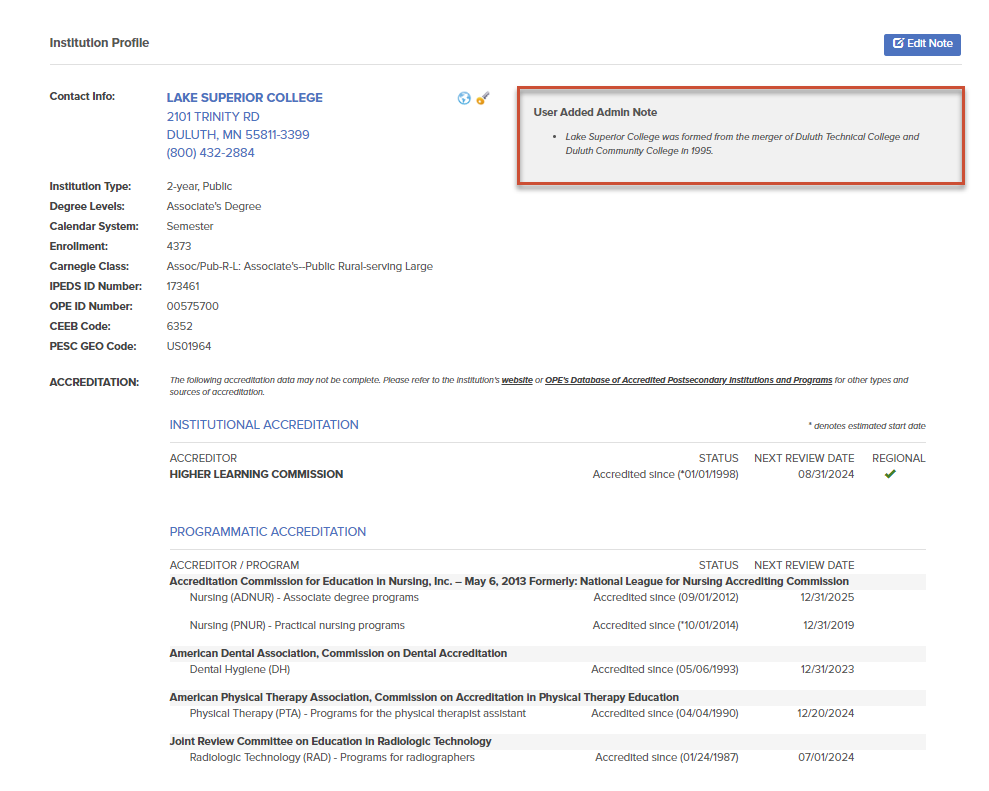Image resolution: width=989 pixels, height=791 pixels.
Task: Click Radiologic Technology (RAD) program row
Action: click(332, 758)
